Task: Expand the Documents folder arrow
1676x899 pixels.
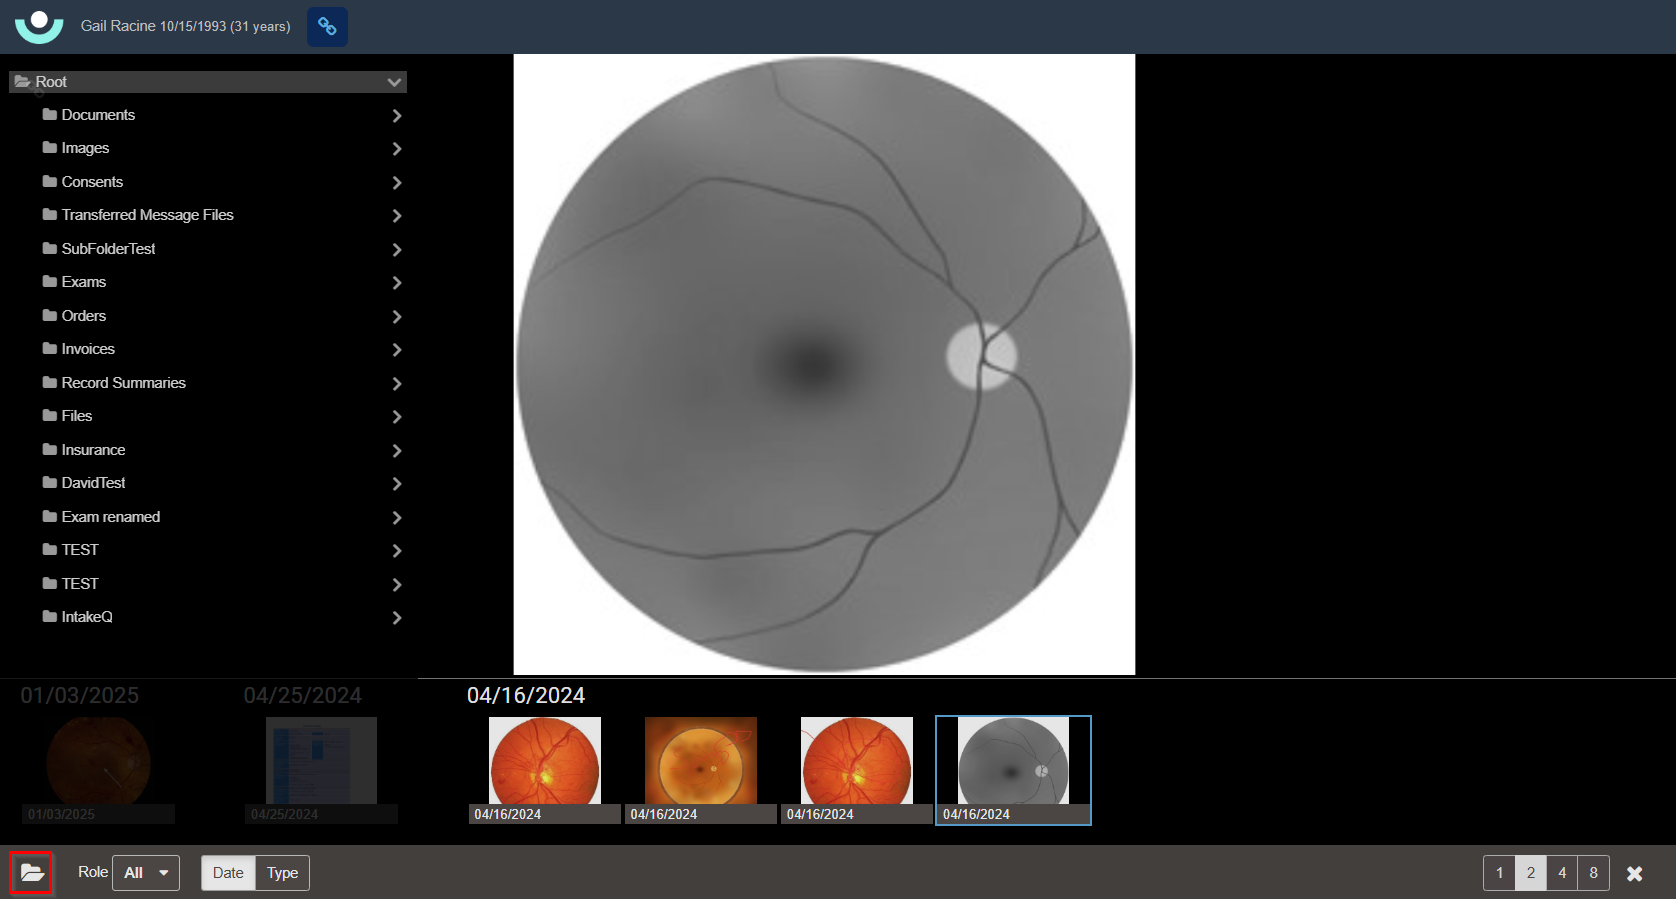Action: [397, 116]
